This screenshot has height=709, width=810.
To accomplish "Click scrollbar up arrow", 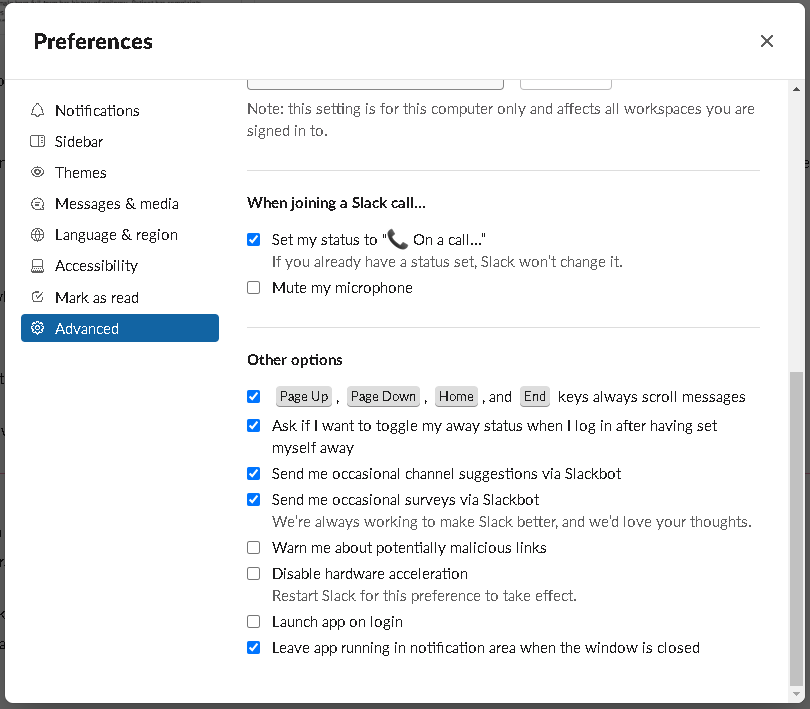I will tap(796, 89).
